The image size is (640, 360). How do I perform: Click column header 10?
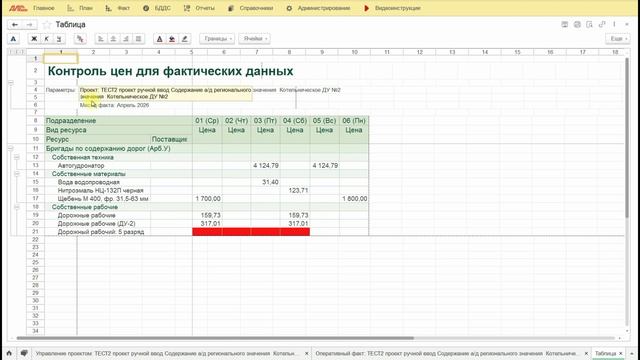pyautogui.click(x=354, y=52)
